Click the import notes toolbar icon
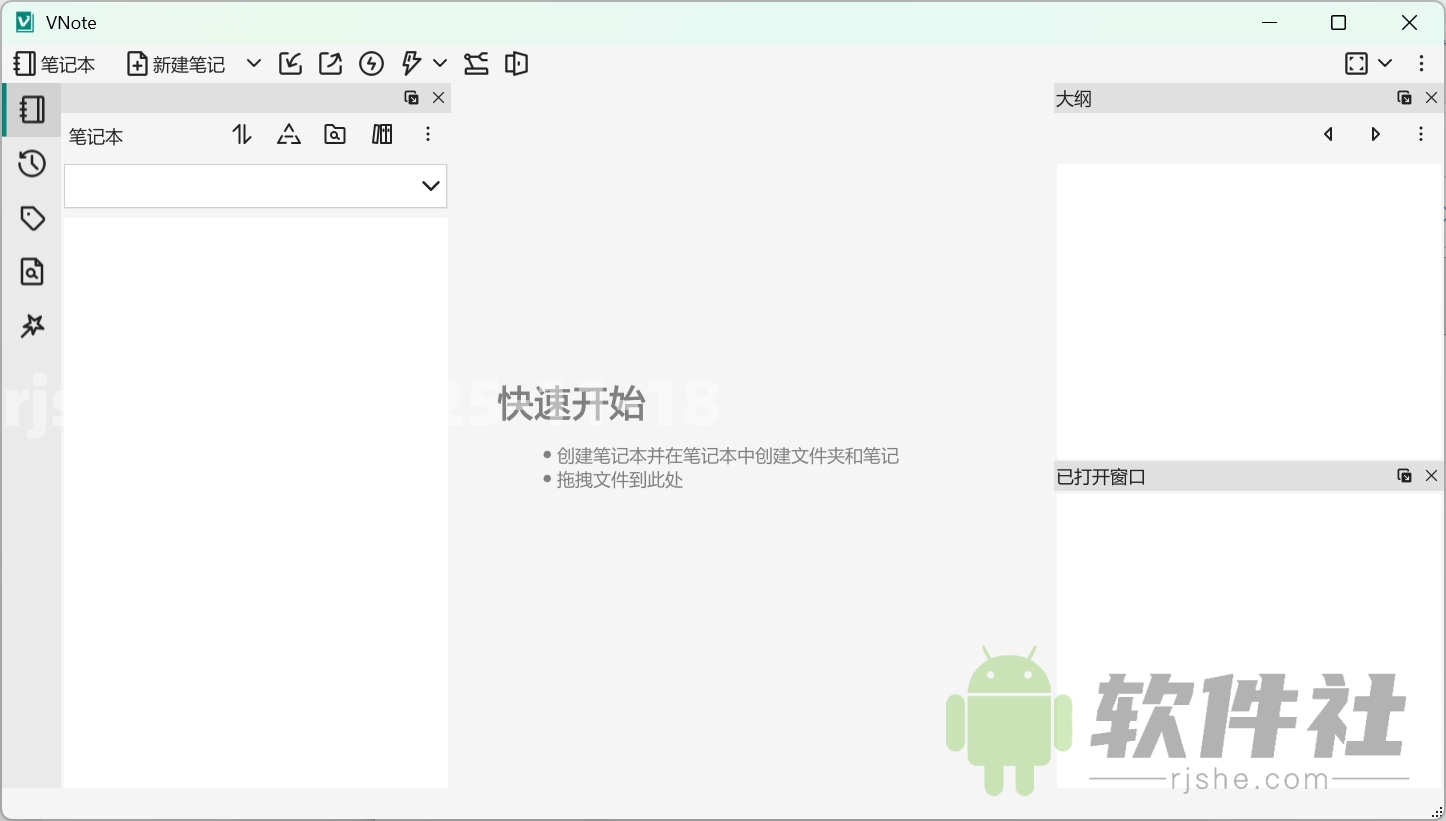The image size is (1446, 821). pyautogui.click(x=290, y=63)
